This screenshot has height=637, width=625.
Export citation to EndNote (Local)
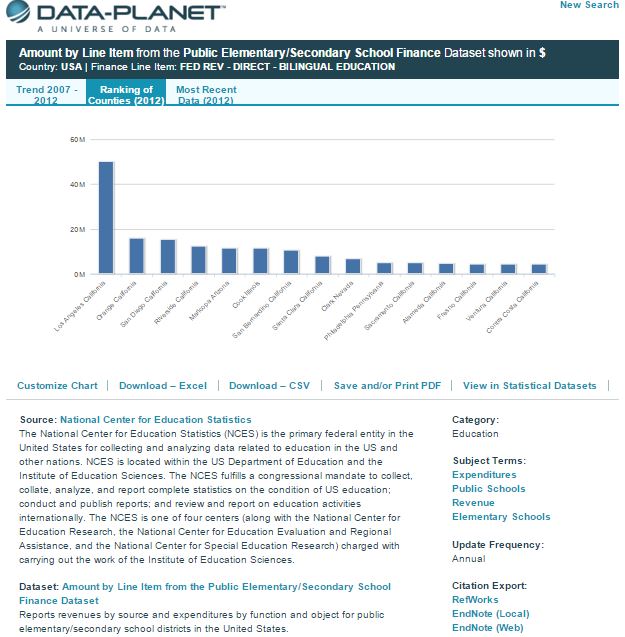(490, 614)
